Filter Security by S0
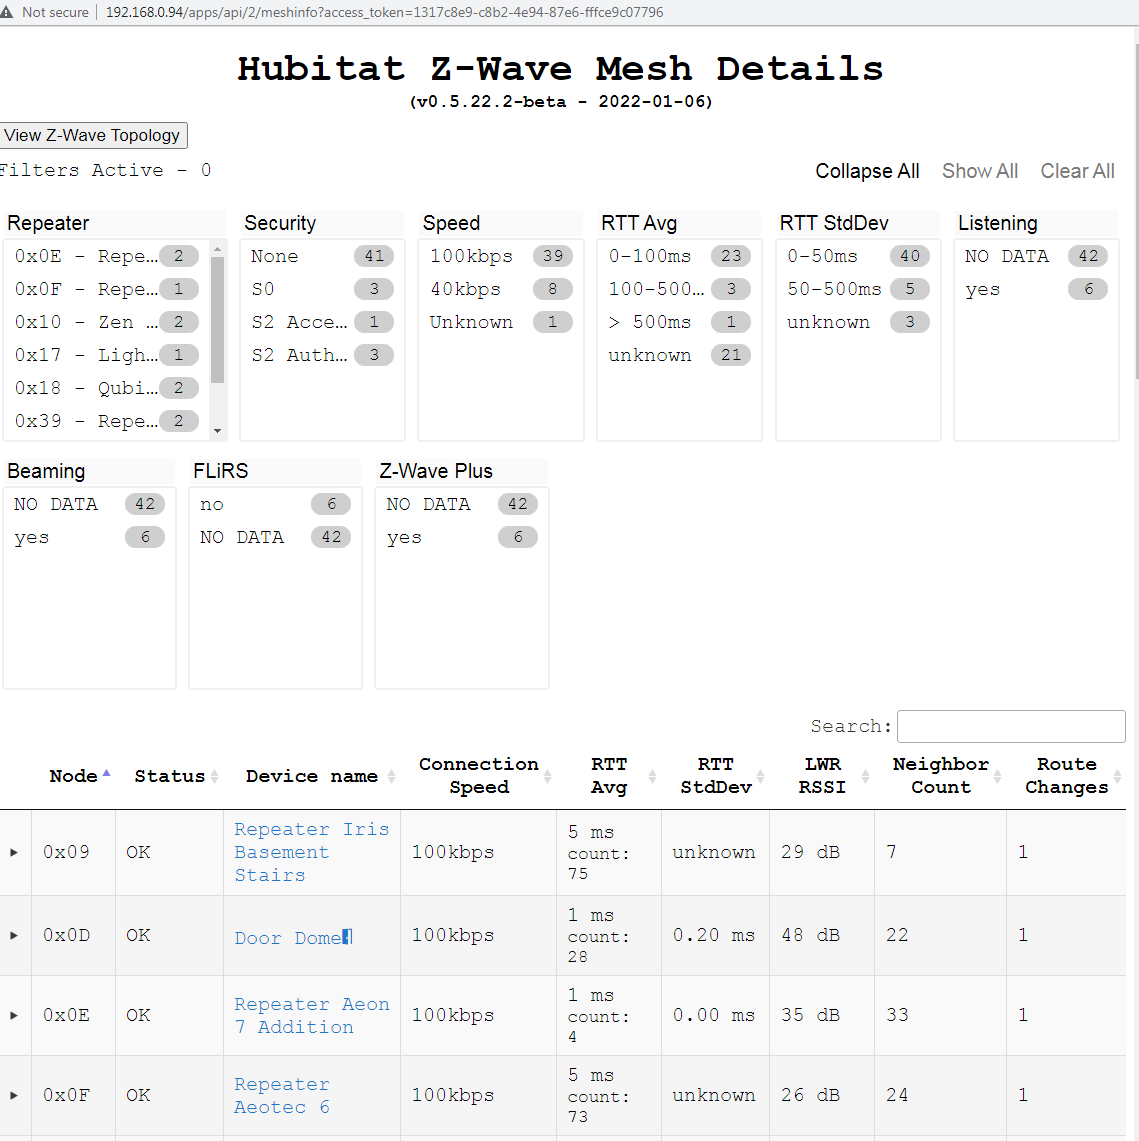This screenshot has width=1139, height=1141. tap(322, 289)
